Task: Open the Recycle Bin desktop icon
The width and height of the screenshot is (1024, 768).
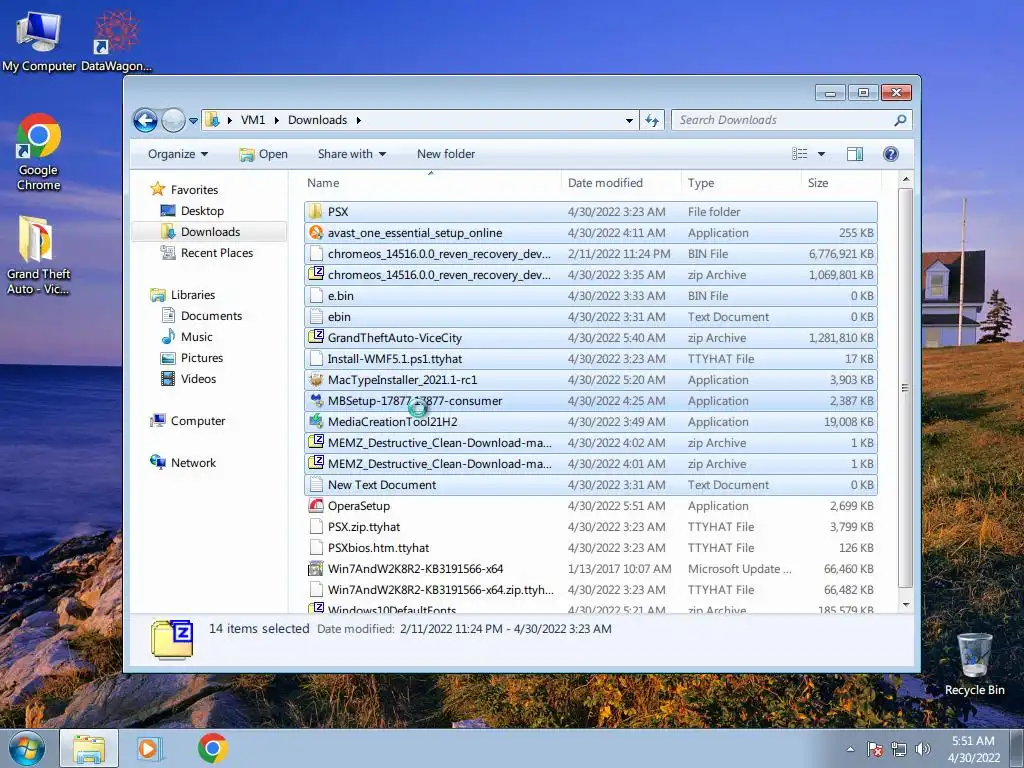Action: tap(974, 665)
